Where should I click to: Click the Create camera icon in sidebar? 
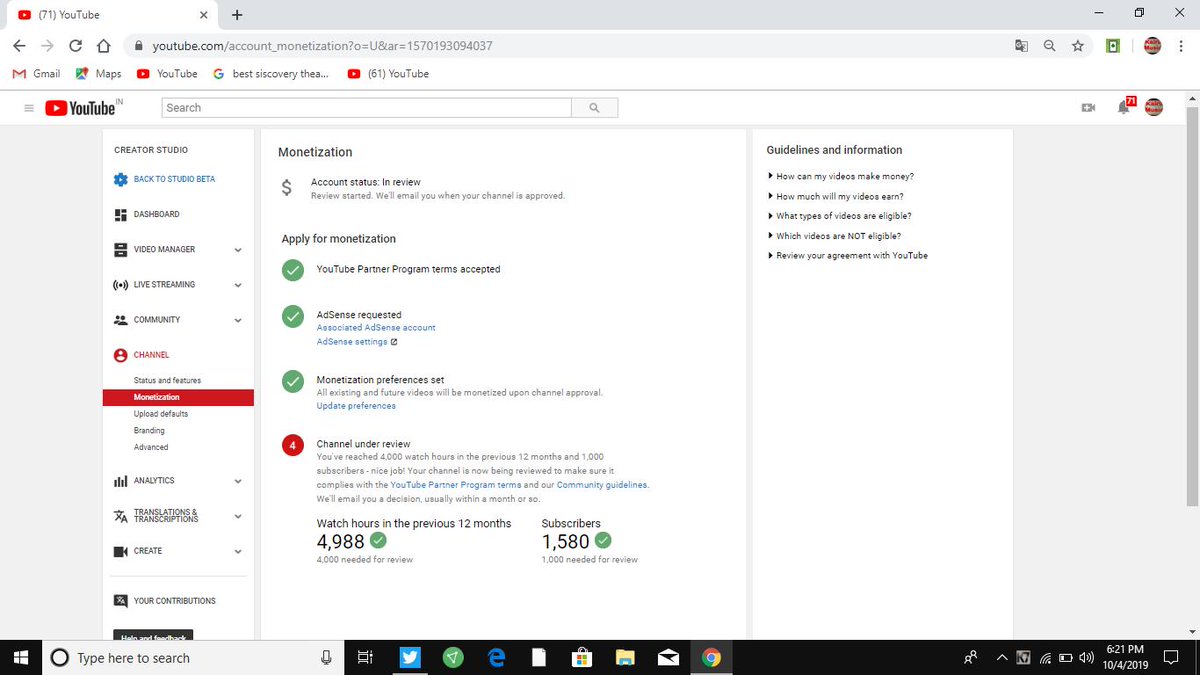[x=120, y=551]
